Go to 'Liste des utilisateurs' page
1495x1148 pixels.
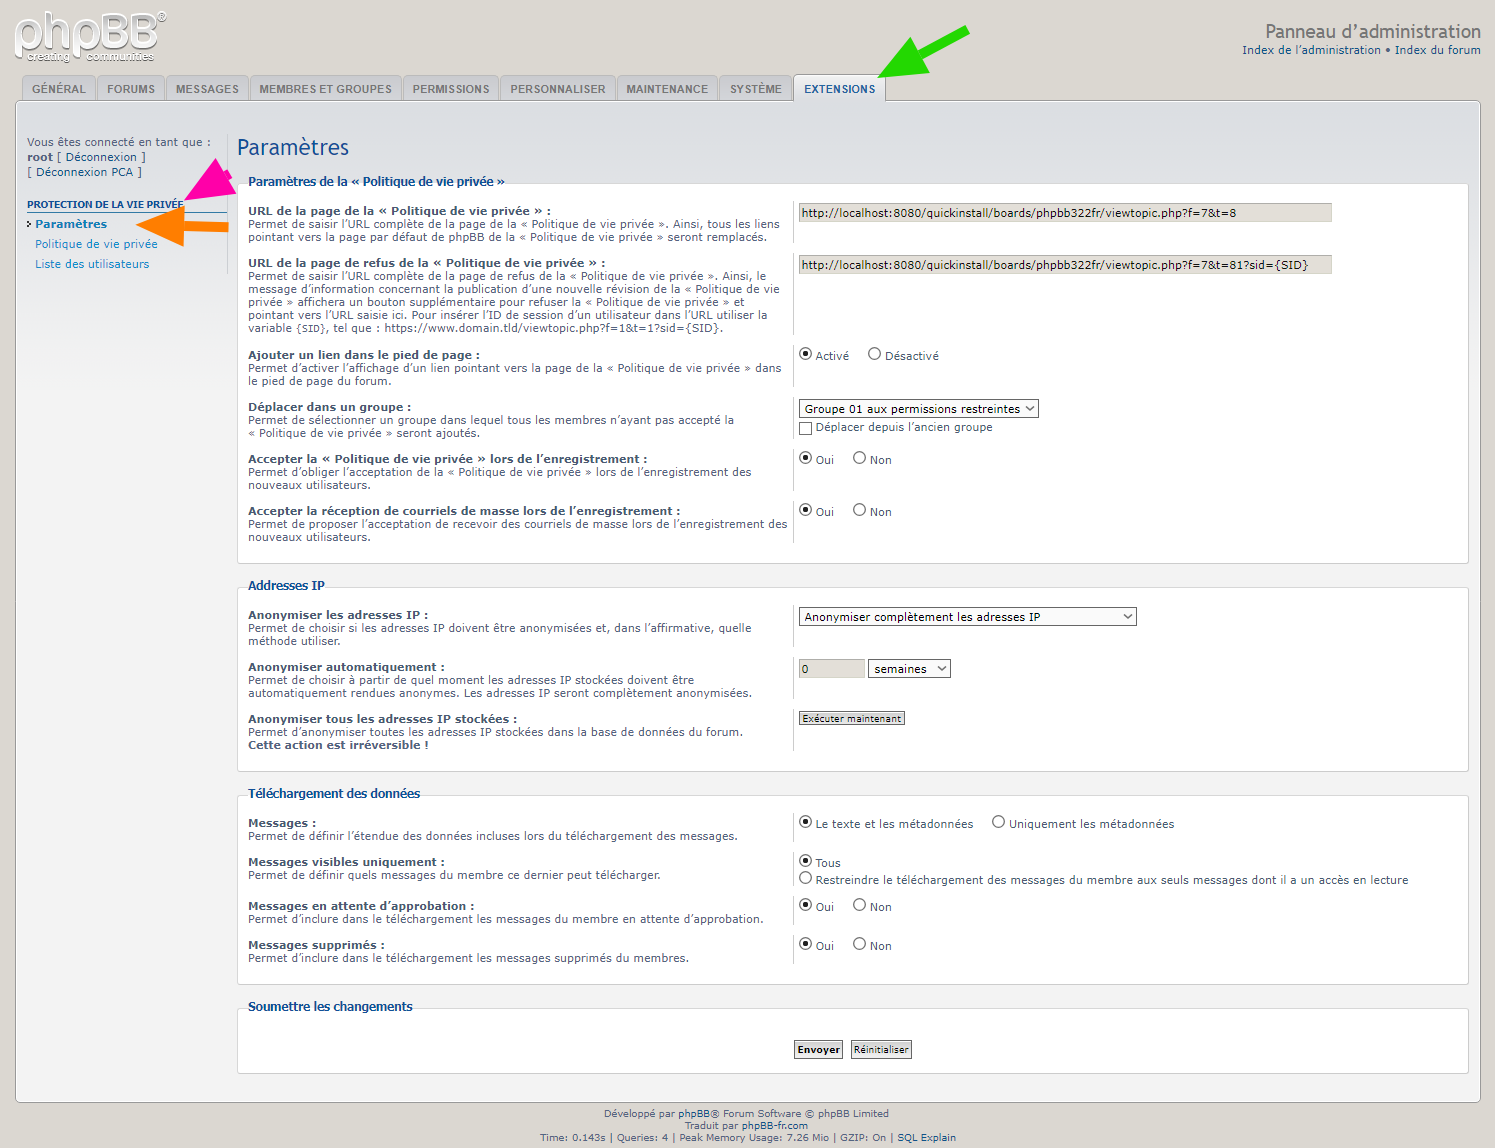[92, 264]
